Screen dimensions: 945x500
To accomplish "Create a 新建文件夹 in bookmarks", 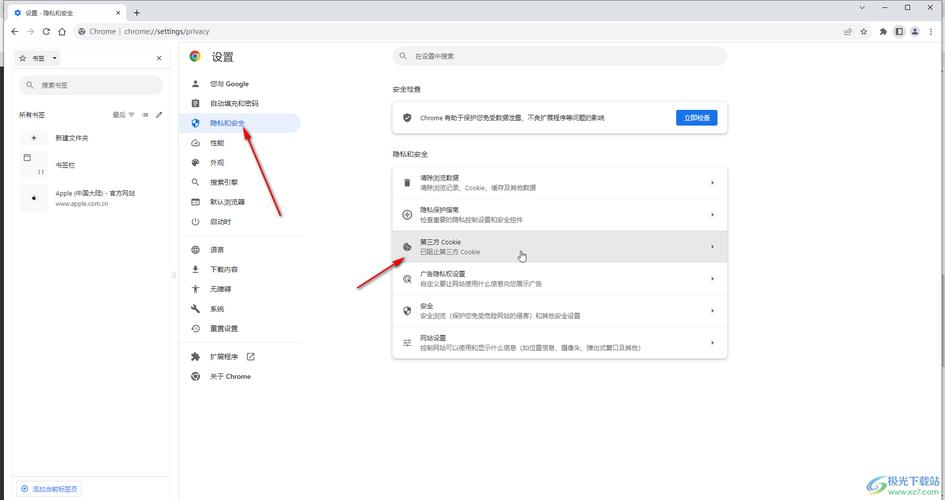I will coord(90,138).
